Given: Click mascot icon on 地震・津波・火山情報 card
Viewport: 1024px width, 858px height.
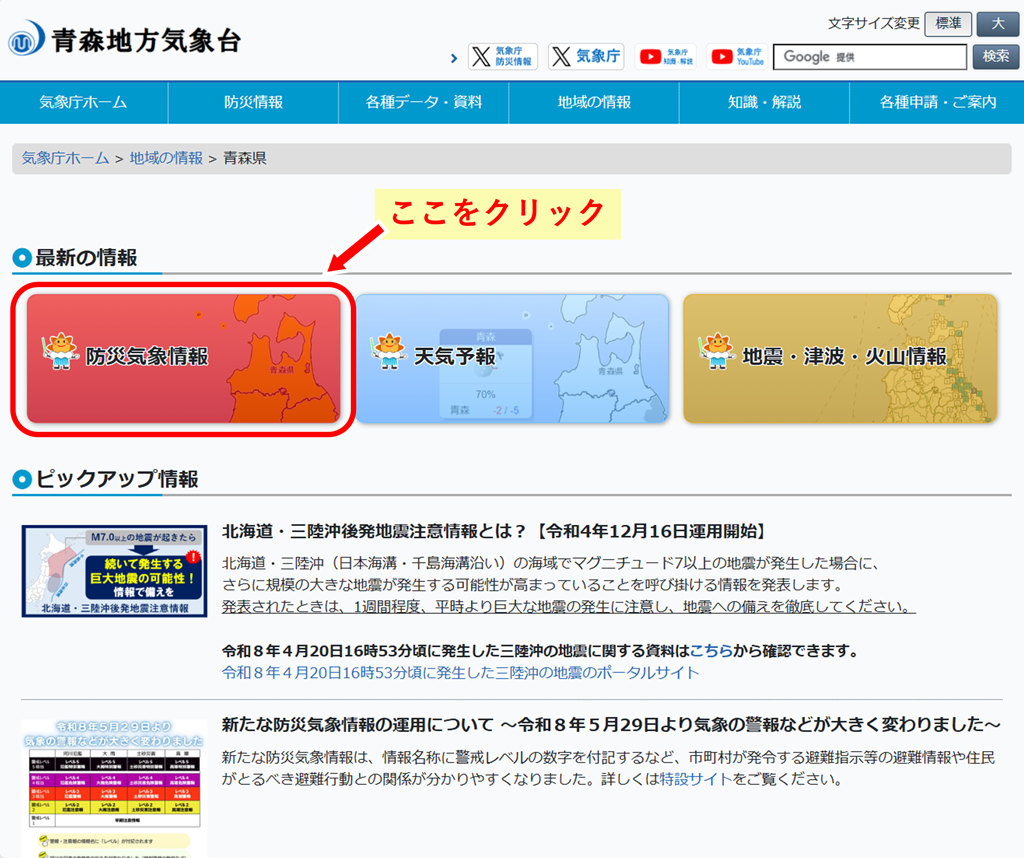Looking at the screenshot, I should pos(717,351).
